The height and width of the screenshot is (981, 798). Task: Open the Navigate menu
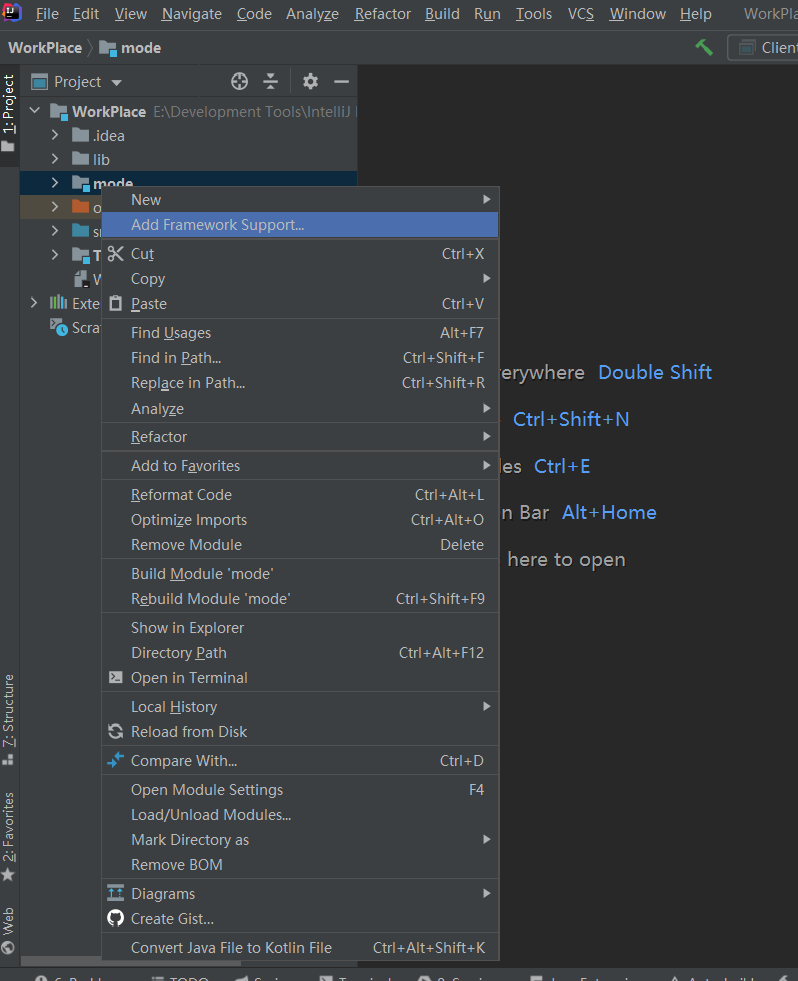click(x=192, y=14)
